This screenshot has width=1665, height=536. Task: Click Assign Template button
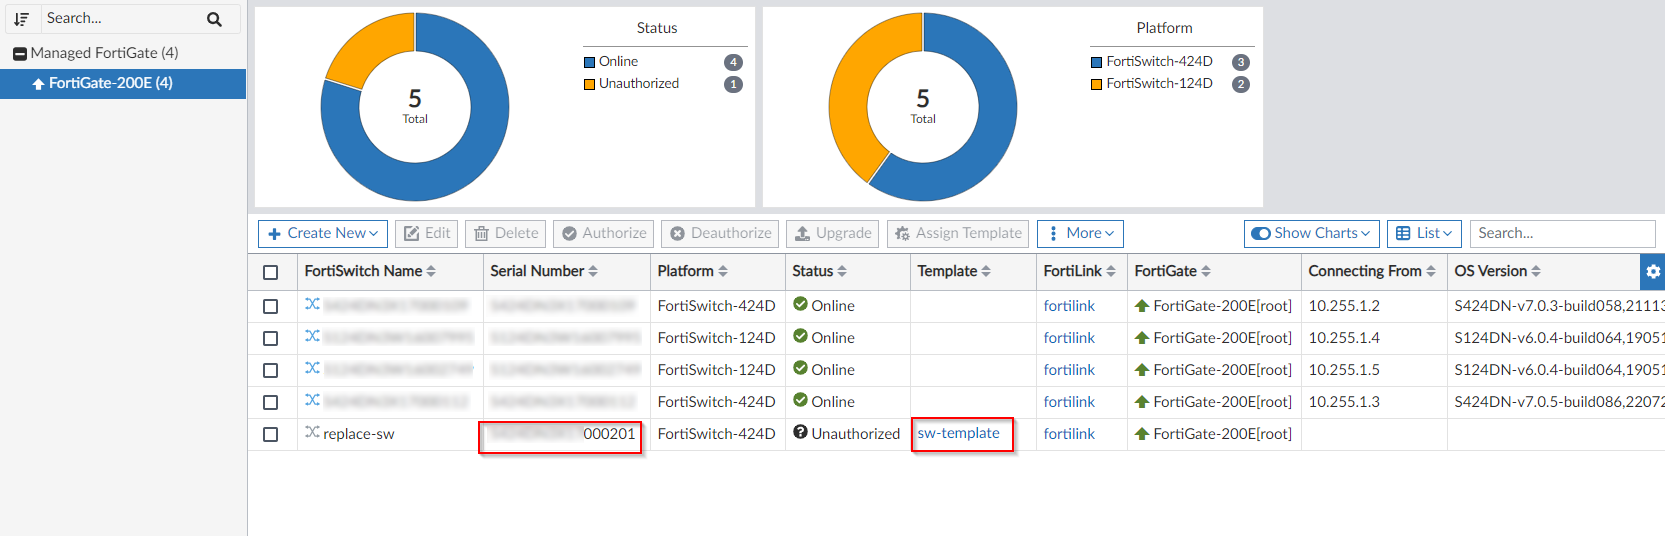[958, 233]
